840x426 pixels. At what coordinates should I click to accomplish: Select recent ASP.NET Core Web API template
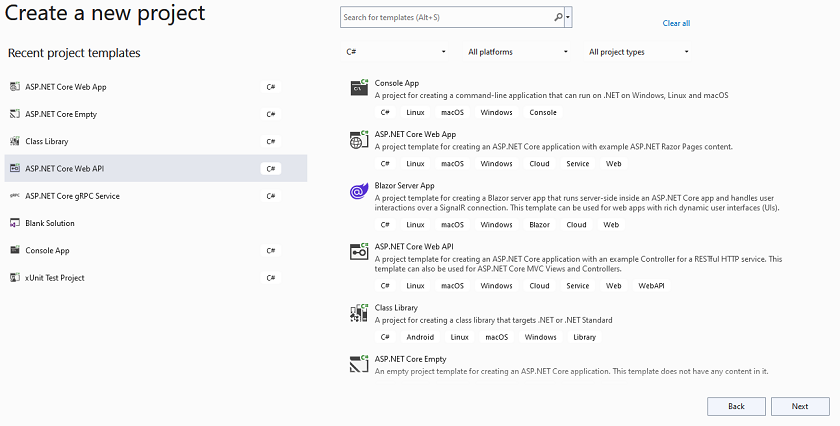pos(65,169)
